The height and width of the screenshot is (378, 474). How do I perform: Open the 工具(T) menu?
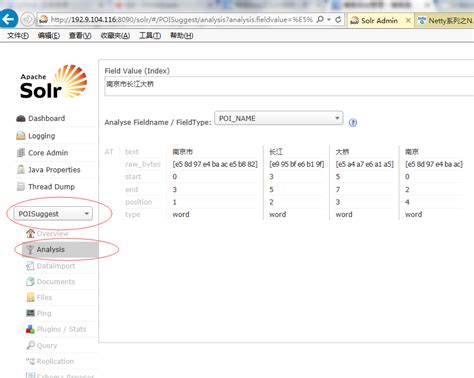[x=150, y=36]
